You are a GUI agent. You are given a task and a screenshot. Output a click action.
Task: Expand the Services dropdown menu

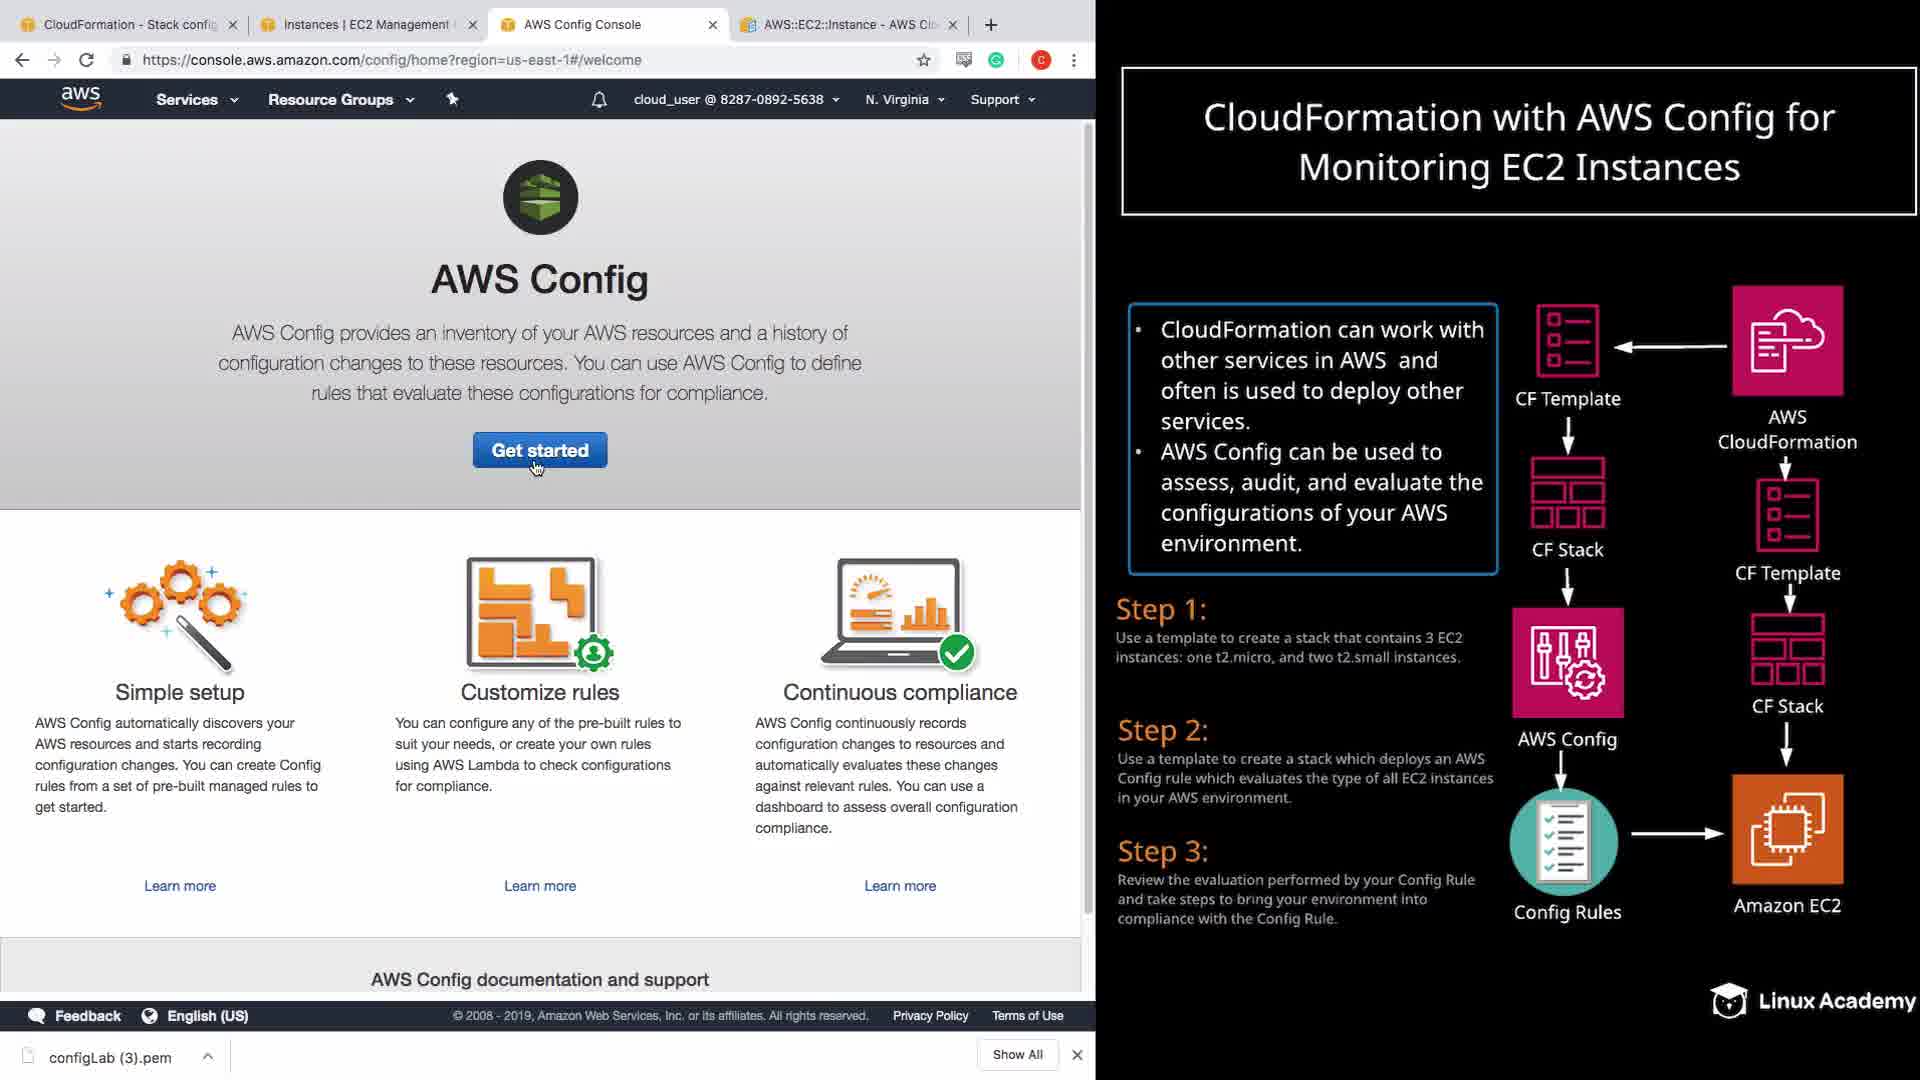197,99
